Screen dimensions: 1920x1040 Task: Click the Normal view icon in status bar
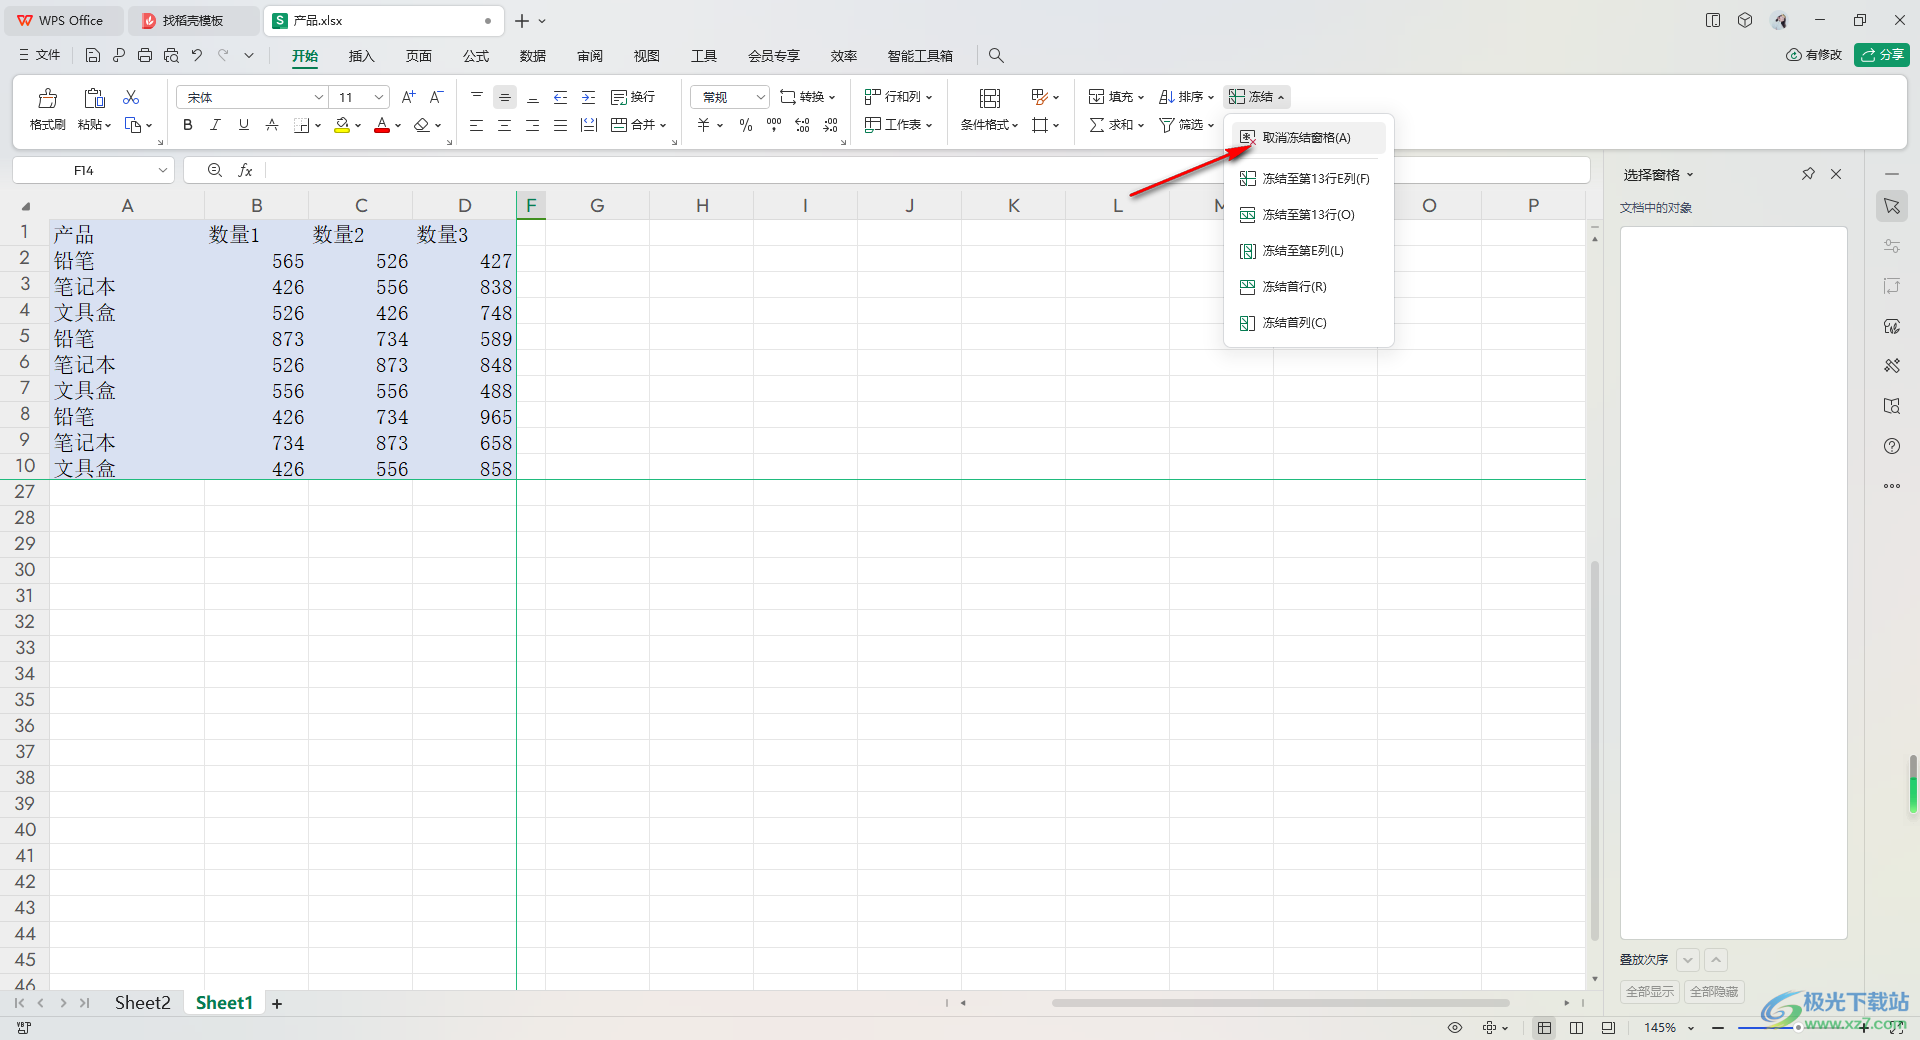pos(1545,1028)
